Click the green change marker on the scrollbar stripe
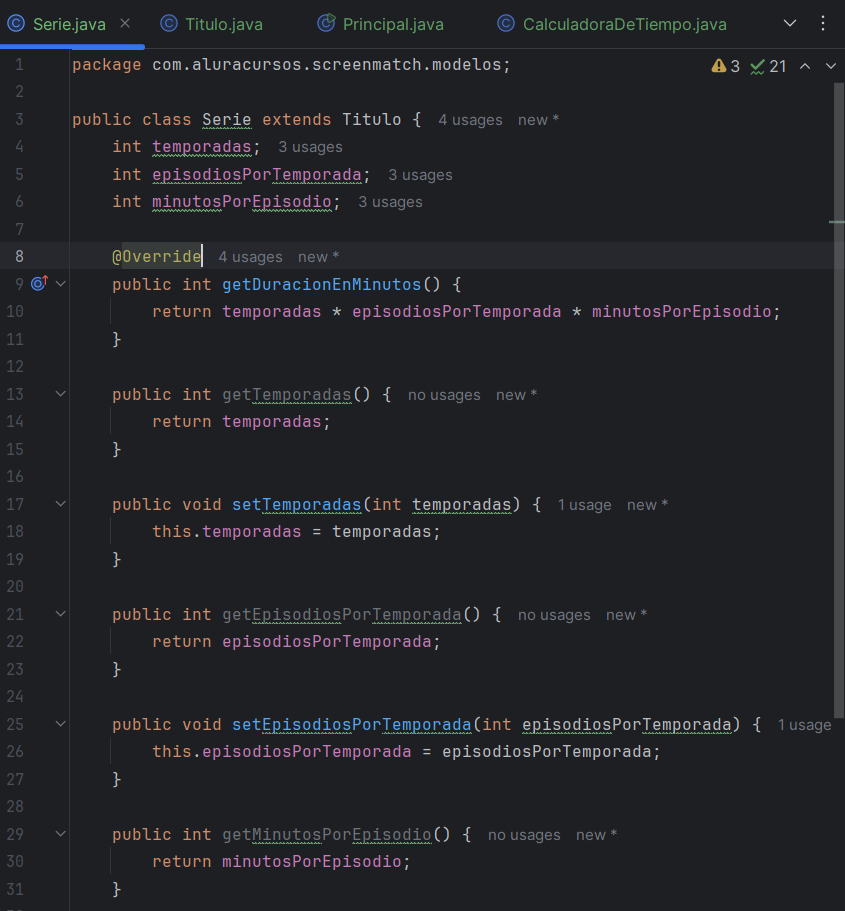 (836, 222)
